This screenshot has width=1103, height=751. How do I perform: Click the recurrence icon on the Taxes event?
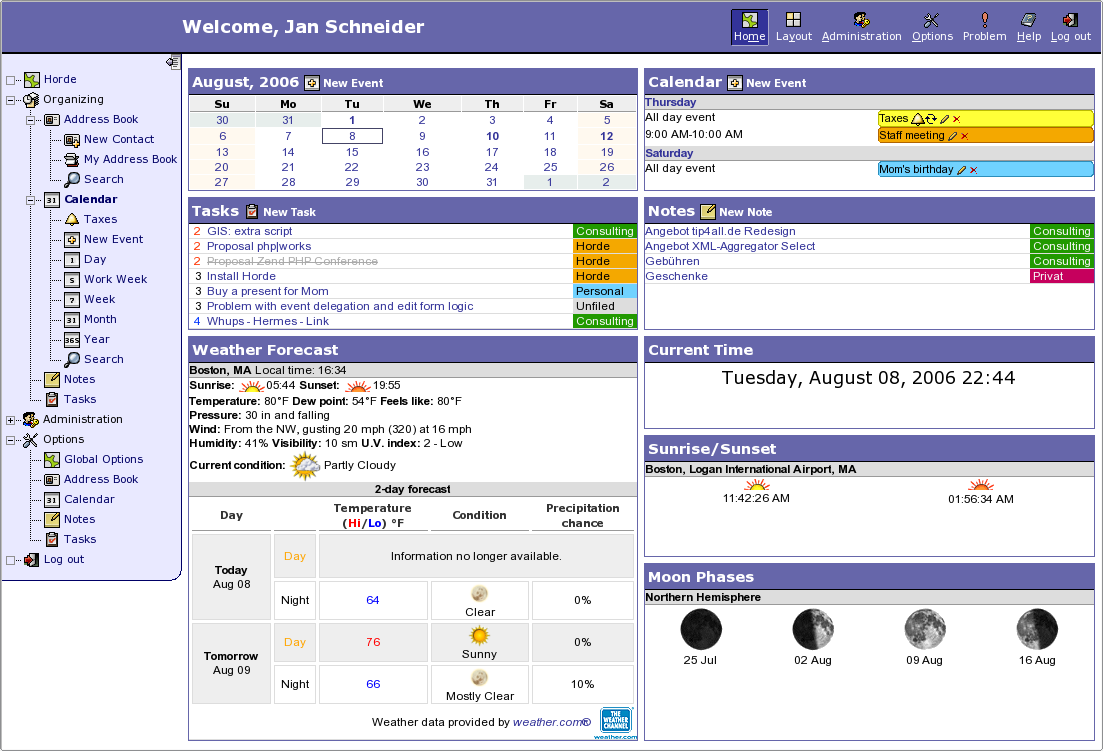(931, 119)
